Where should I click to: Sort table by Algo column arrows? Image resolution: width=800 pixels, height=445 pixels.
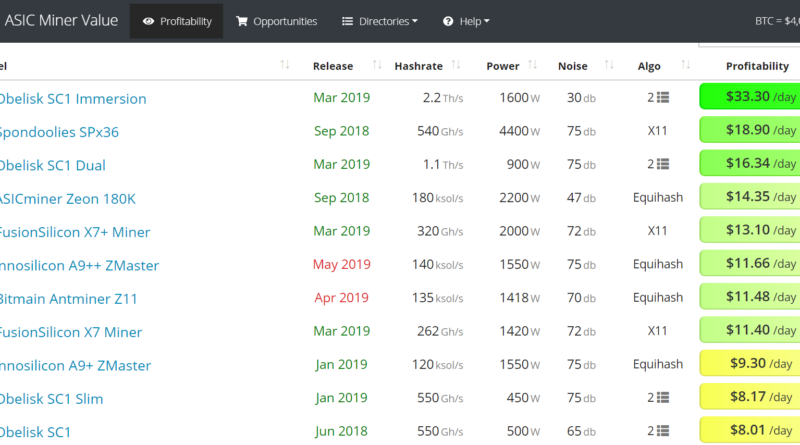tap(685, 65)
